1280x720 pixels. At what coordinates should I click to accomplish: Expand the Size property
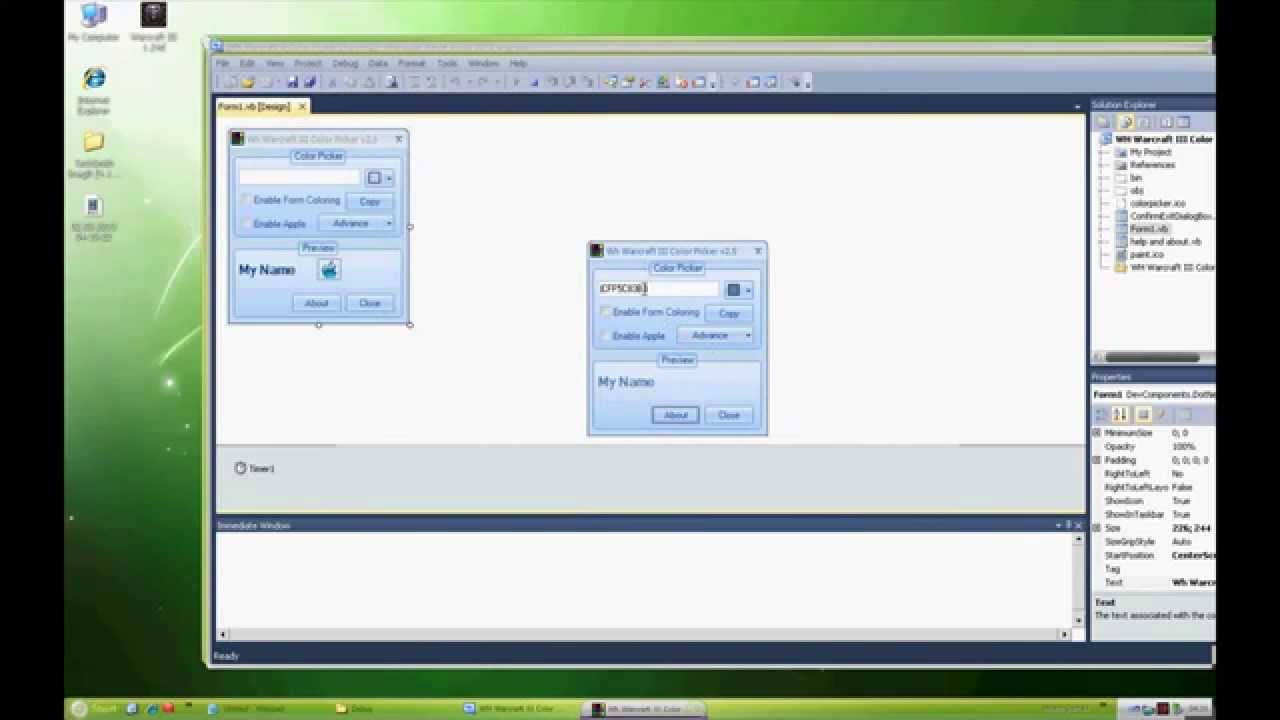[x=1097, y=528]
